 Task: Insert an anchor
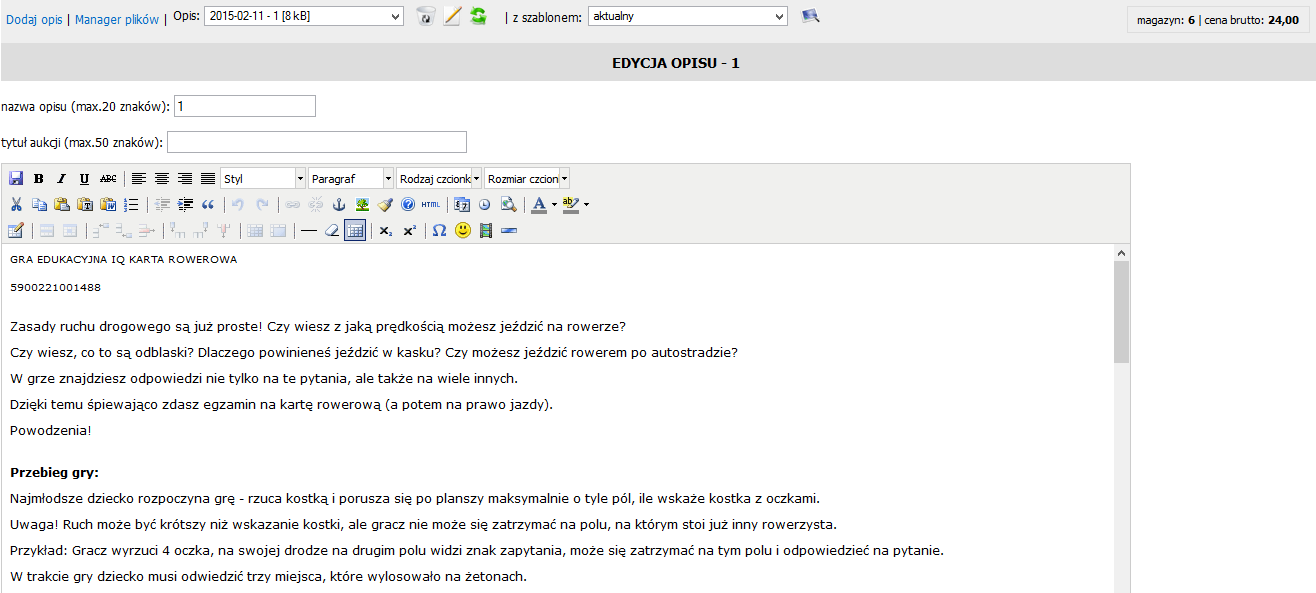tap(339, 205)
